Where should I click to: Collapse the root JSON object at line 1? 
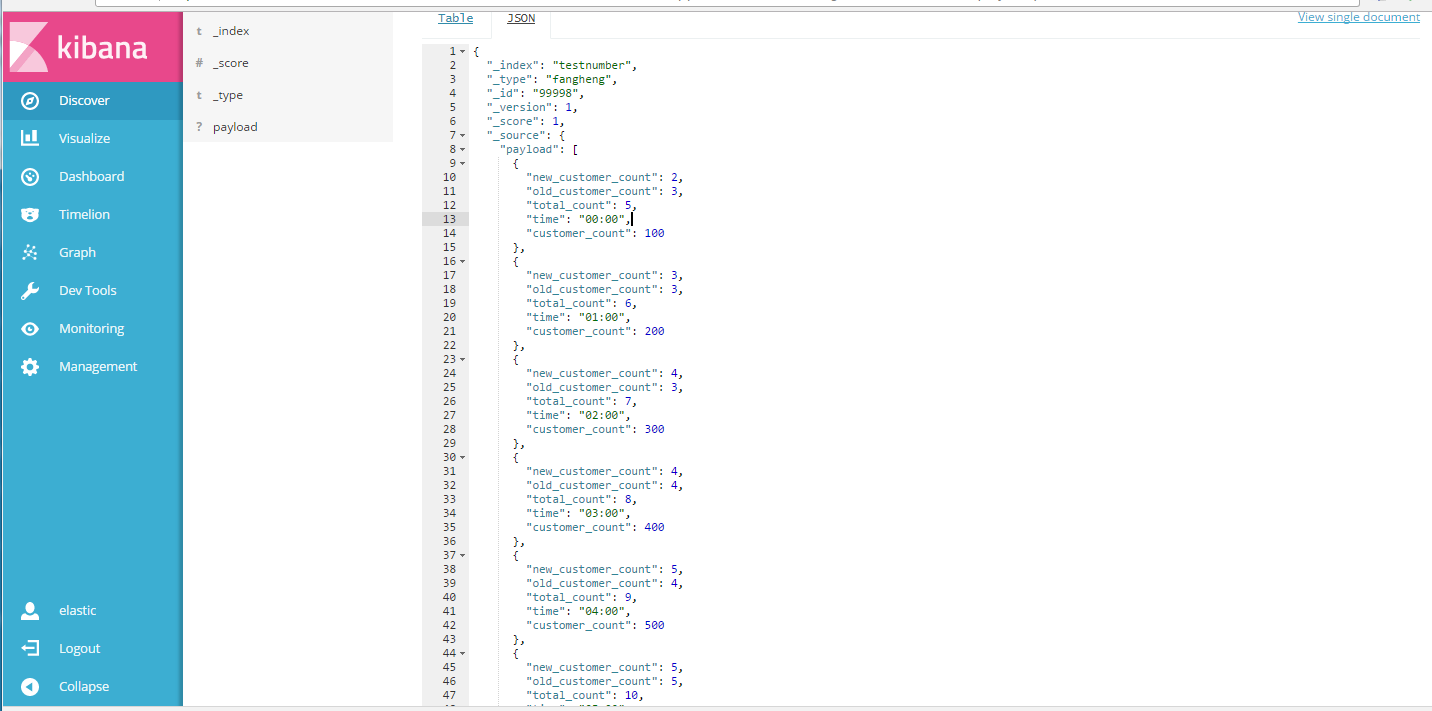click(x=463, y=51)
